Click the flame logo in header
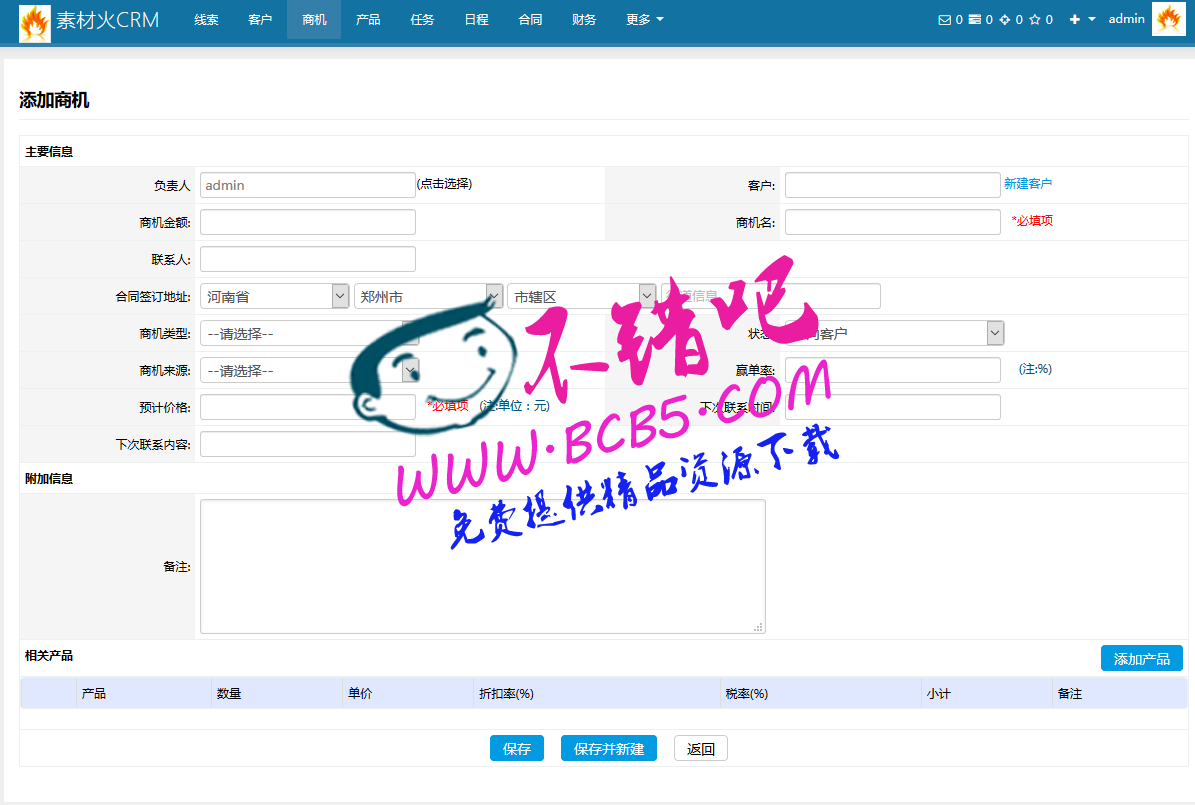 [34, 23]
